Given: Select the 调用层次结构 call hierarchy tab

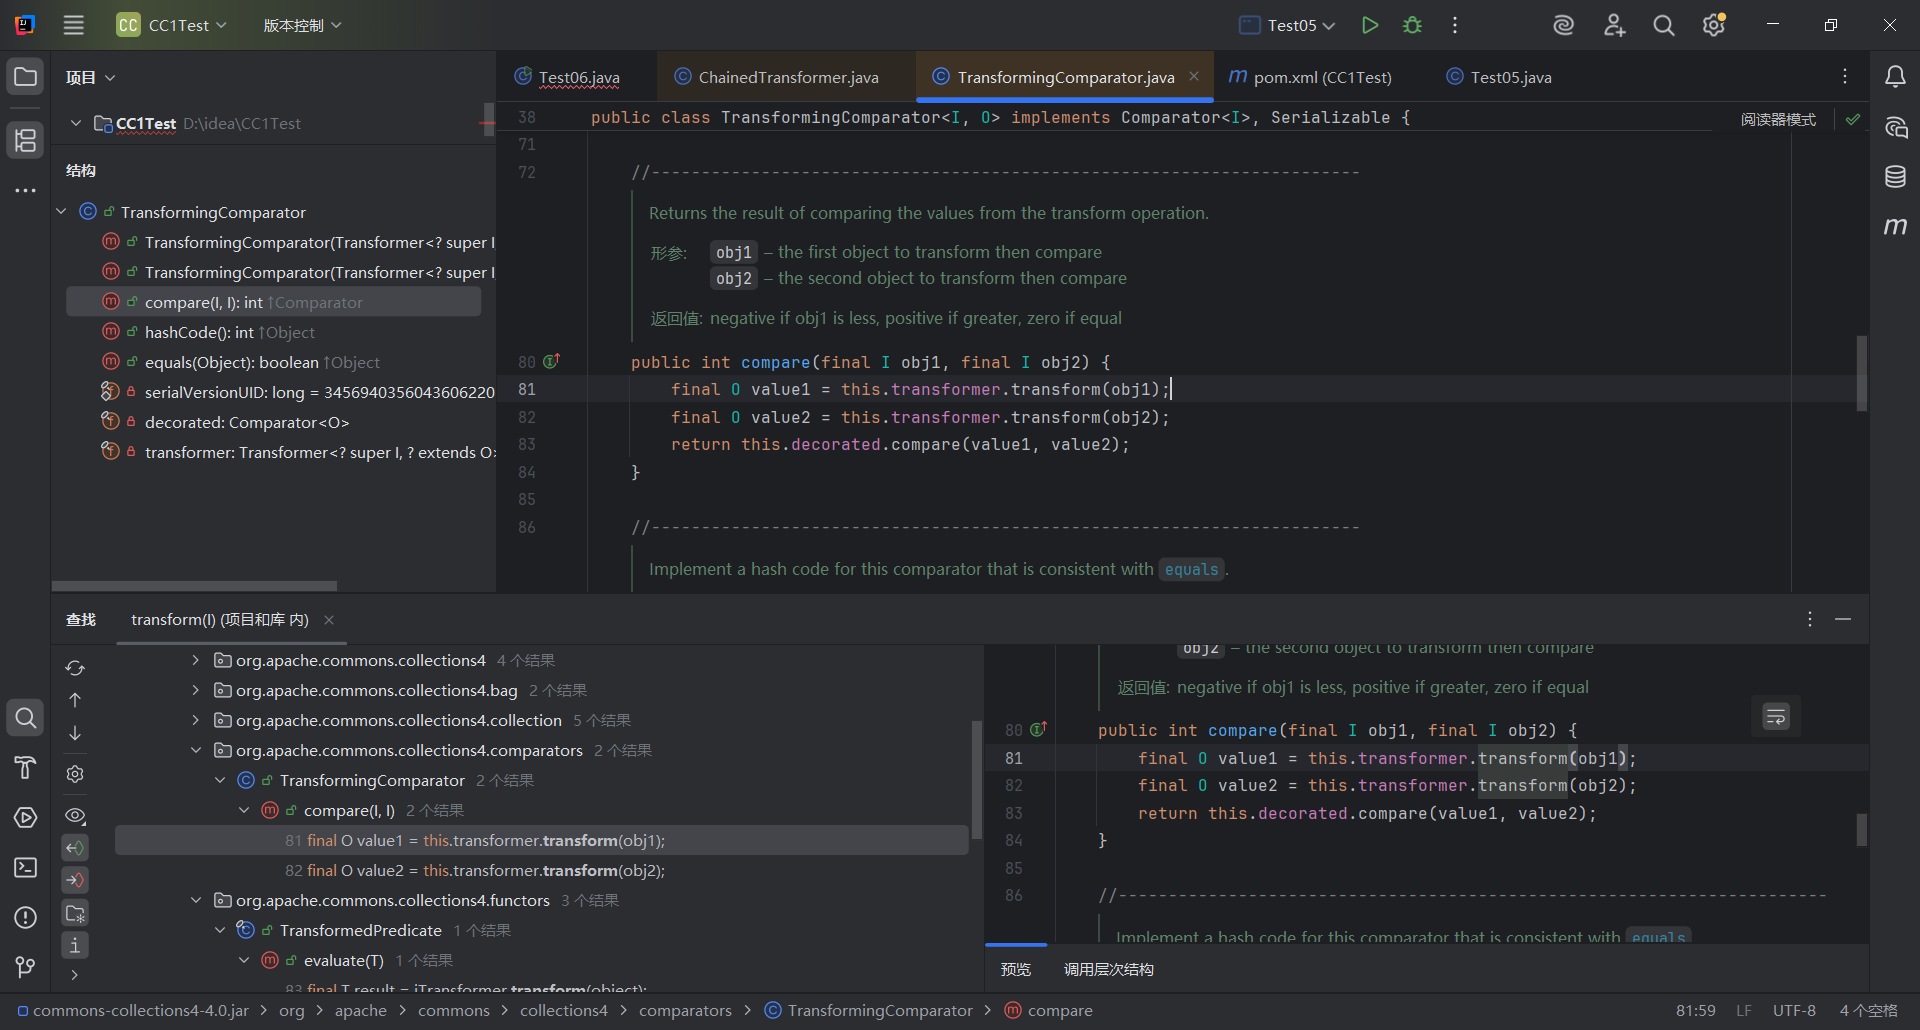Looking at the screenshot, I should click(x=1108, y=969).
